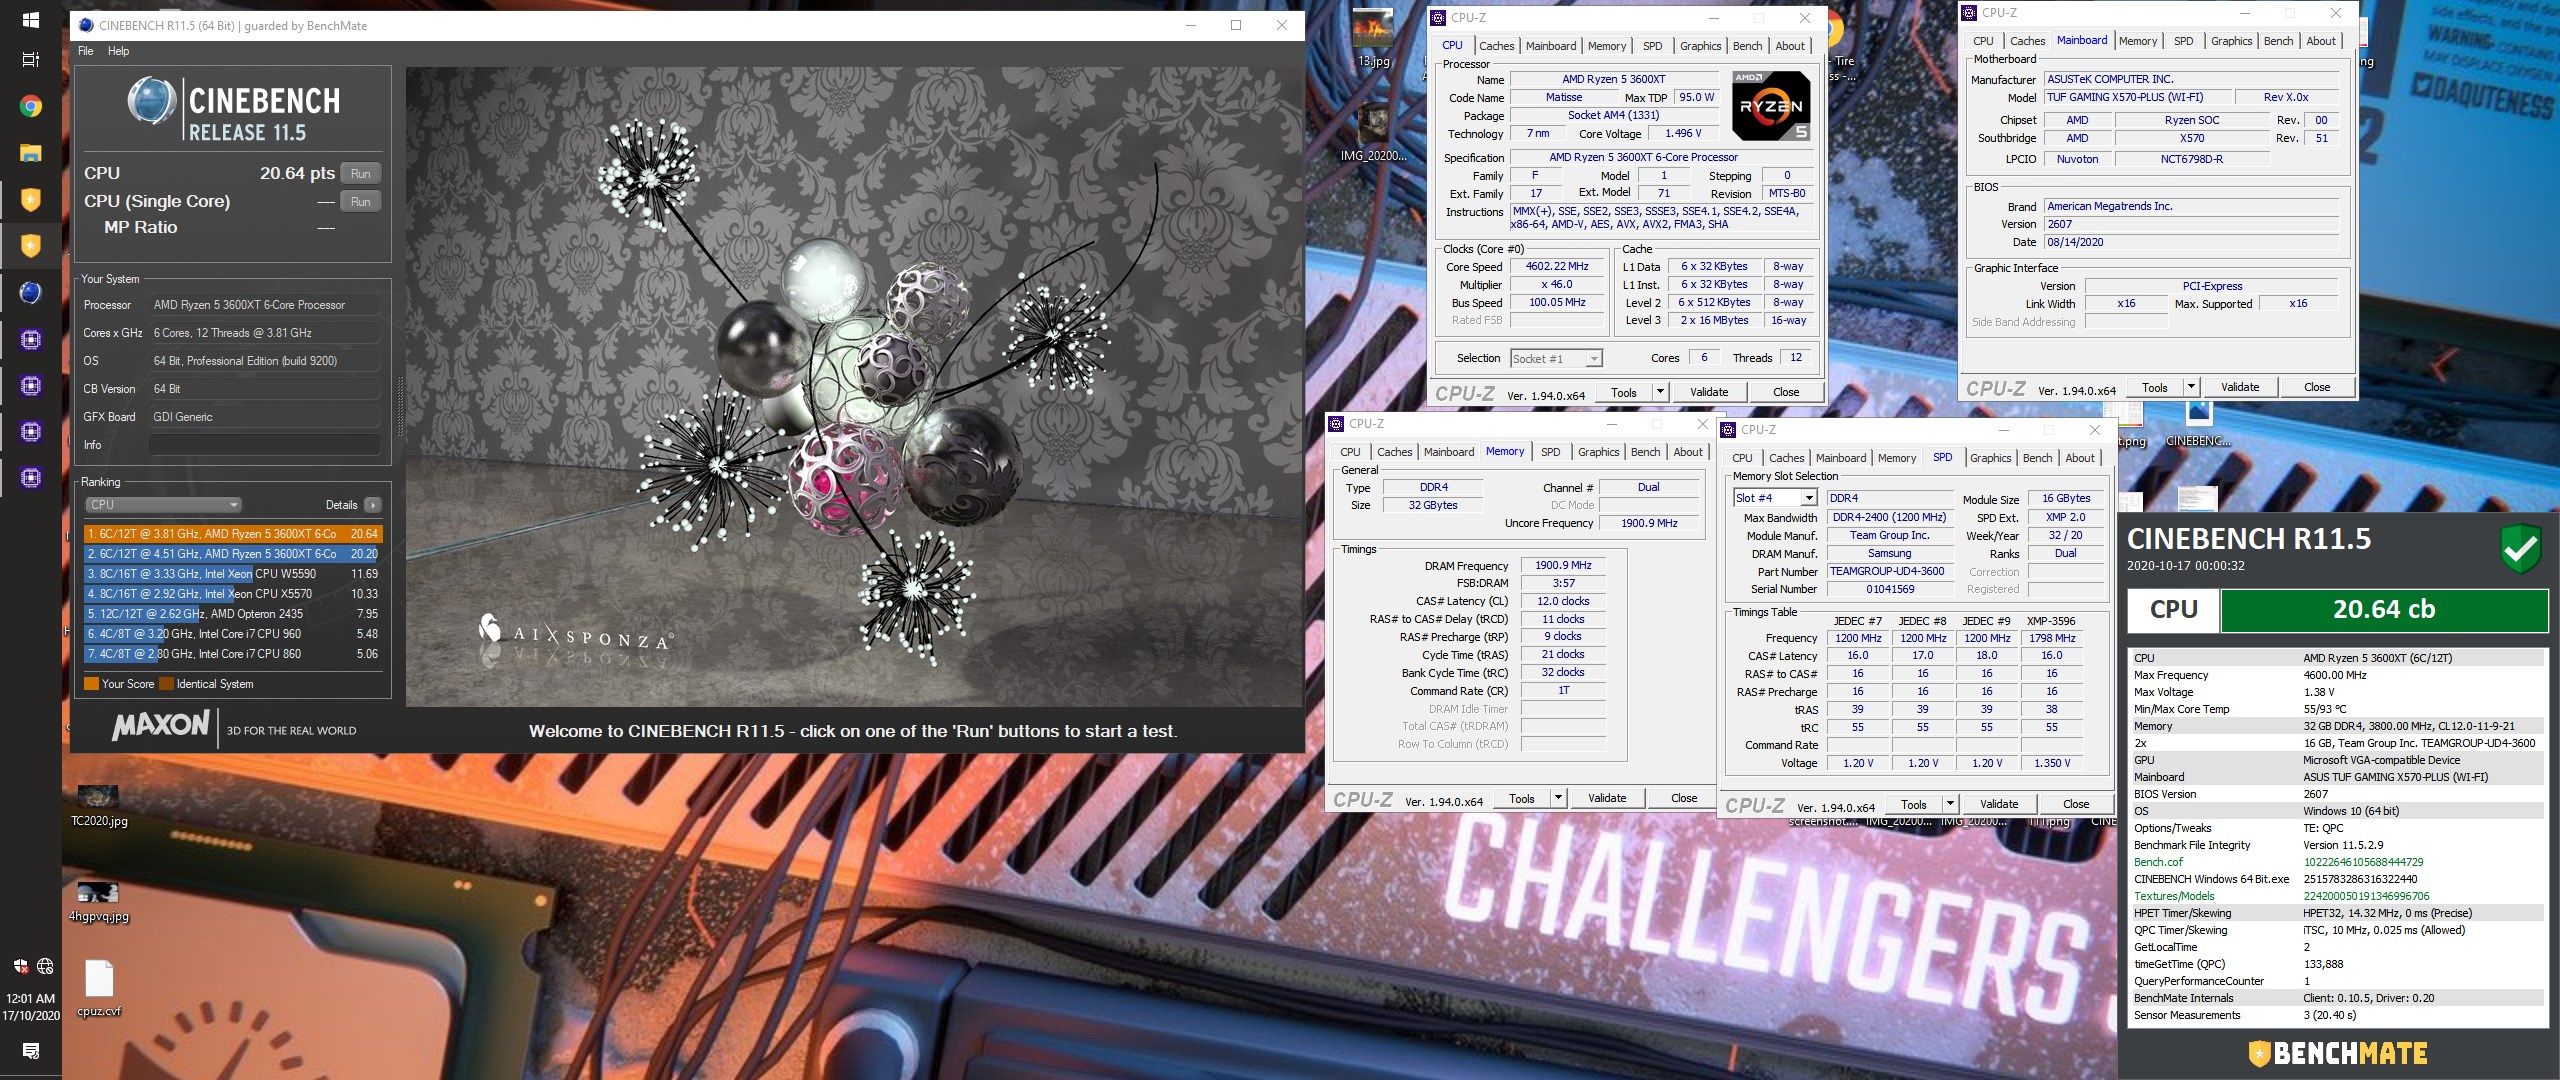Open Tools dropdown arrow in CPU-Z Mainboard window
2560x1080 pixels.
pos(2191,387)
